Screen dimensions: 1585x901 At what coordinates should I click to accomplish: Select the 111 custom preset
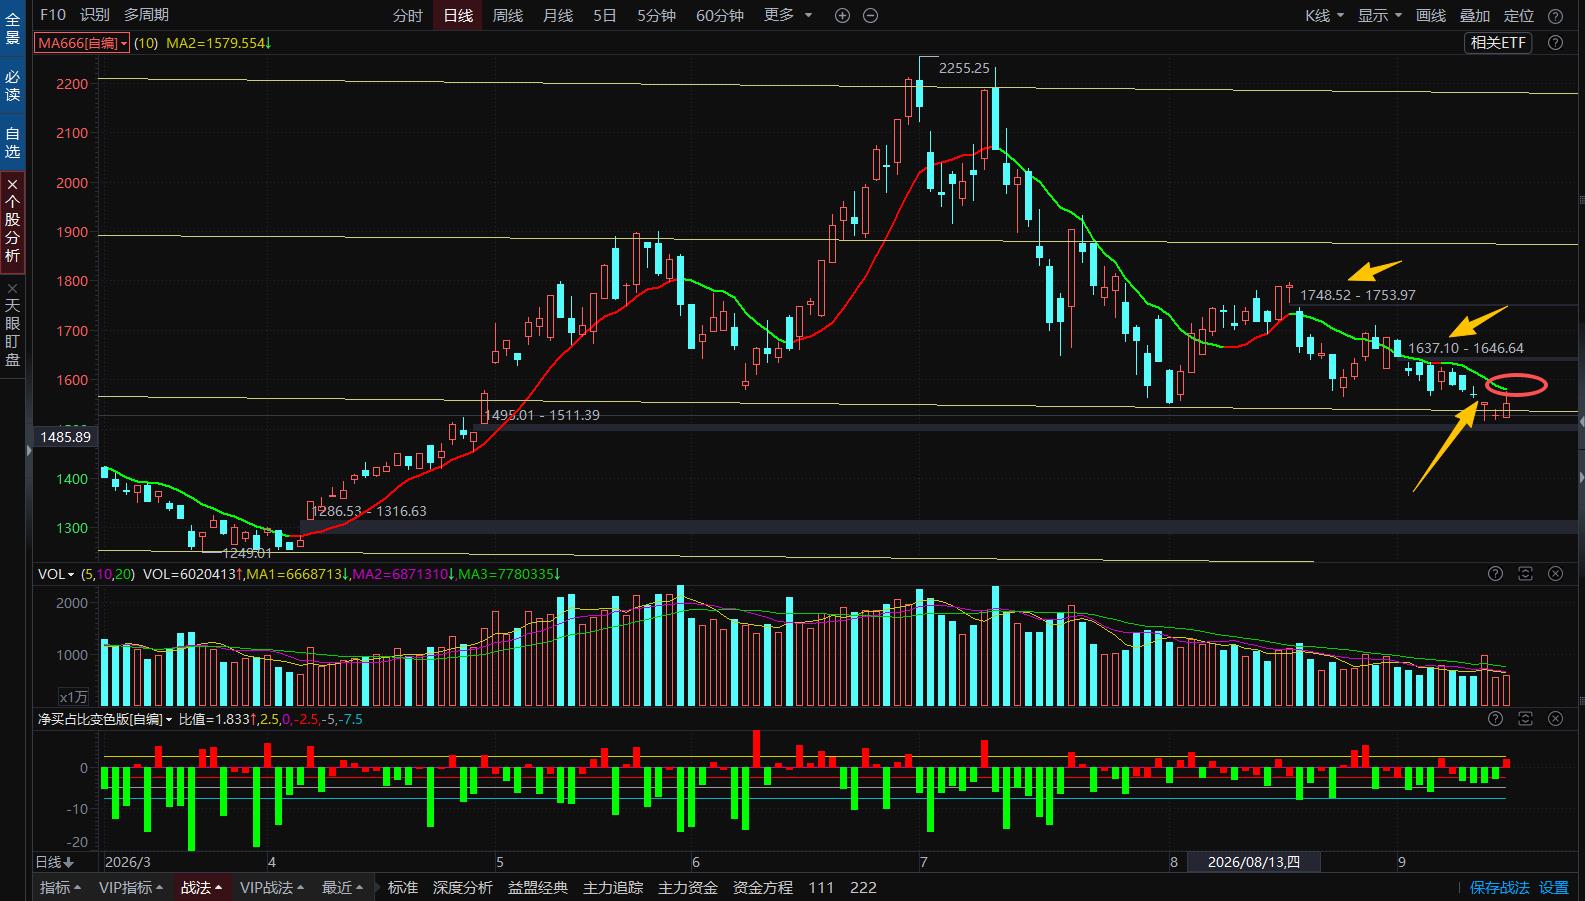click(821, 888)
